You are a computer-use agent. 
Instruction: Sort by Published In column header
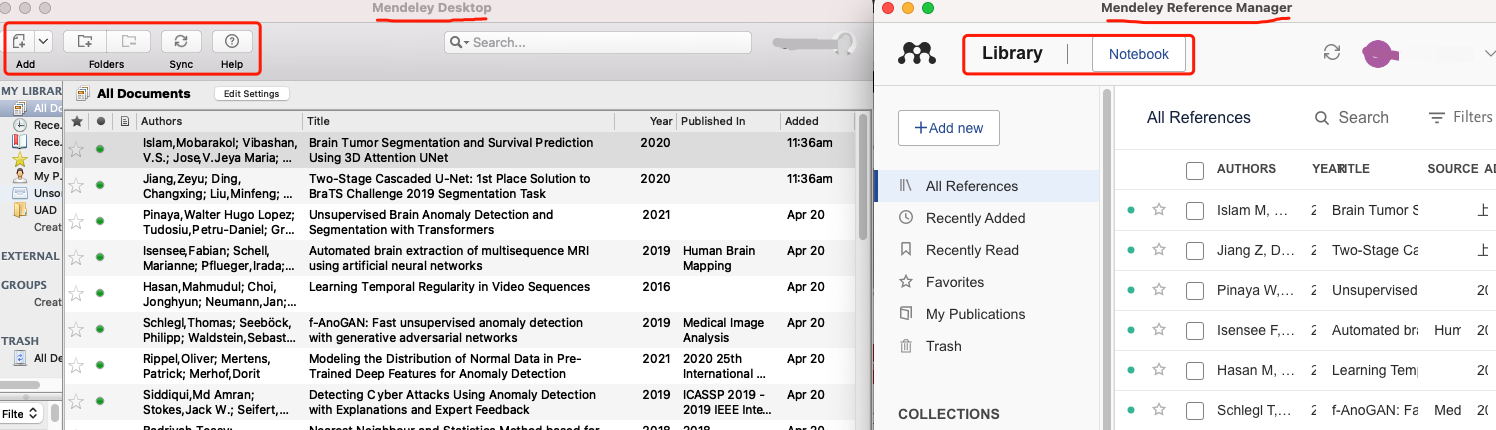tap(728, 121)
